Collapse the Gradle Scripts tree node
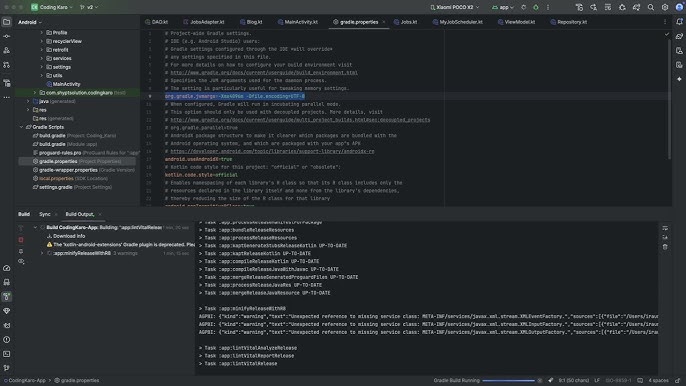686x386 pixels. pyautogui.click(x=21, y=127)
